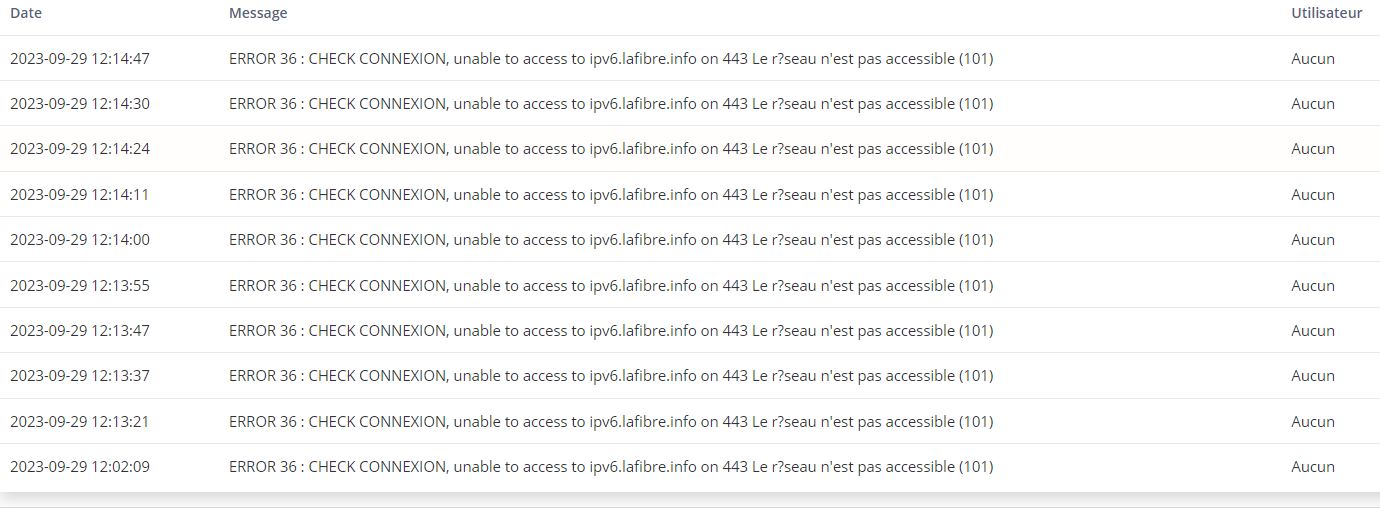
Task: Select the log entry dated 12:14:24
Action: click(x=690, y=148)
